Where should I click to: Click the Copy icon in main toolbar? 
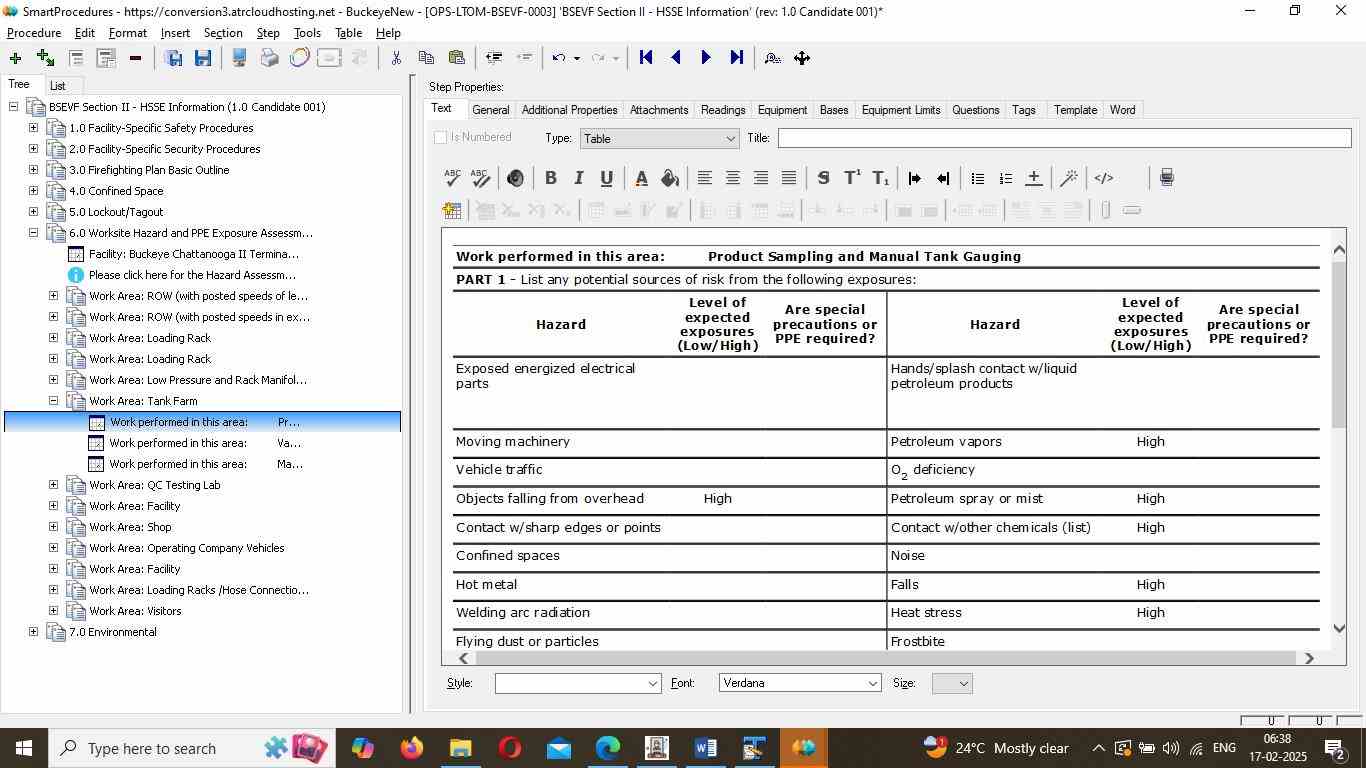426,58
